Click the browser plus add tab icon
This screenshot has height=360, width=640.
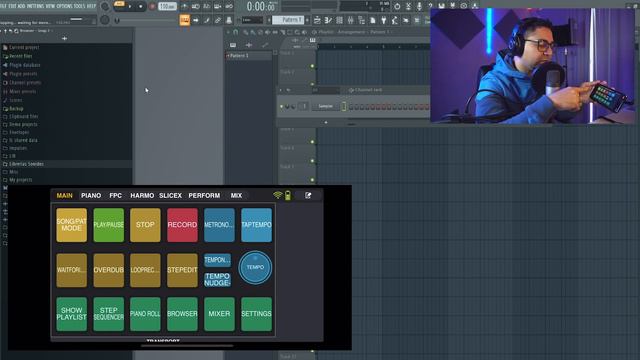(64, 38)
